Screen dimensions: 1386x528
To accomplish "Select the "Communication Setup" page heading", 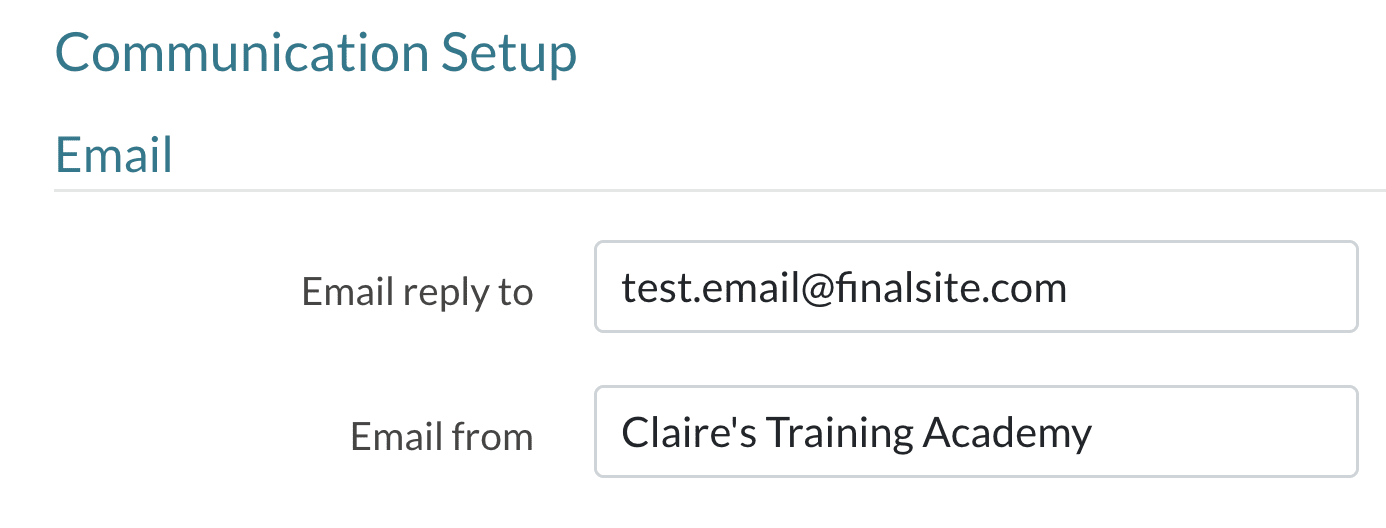I will [315, 52].
